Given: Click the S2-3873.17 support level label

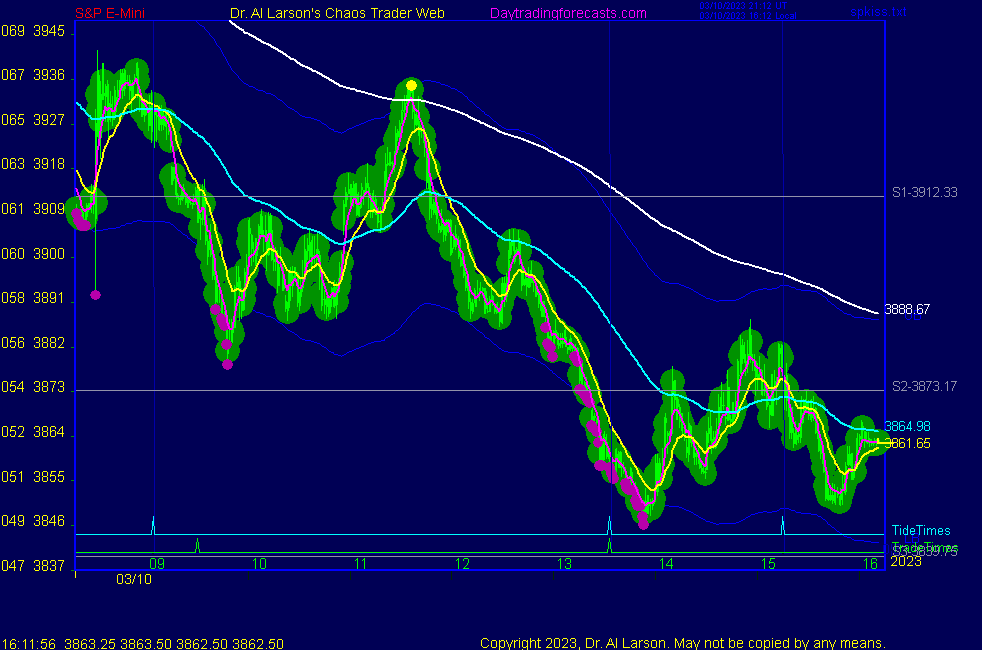Looking at the screenshot, I should 924,386.
